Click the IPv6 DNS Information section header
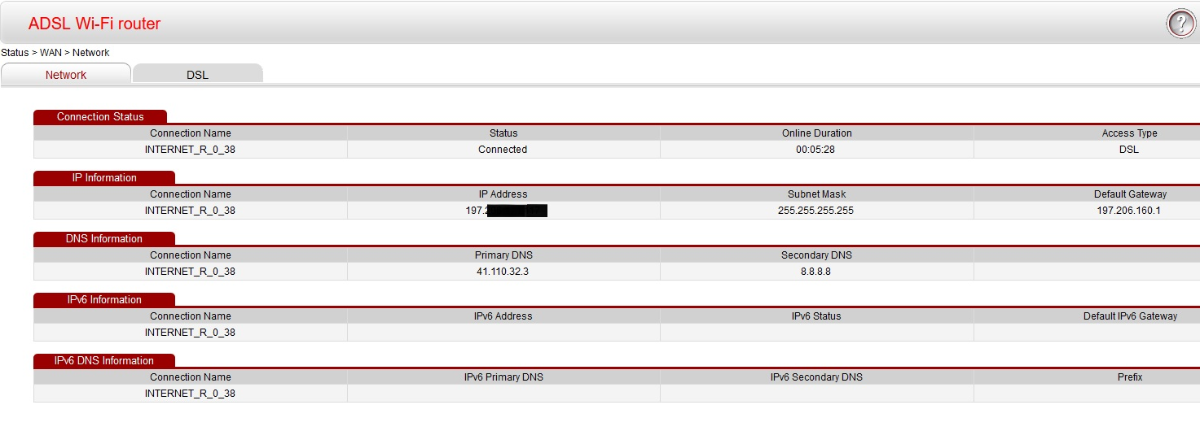Screen dimensions: 1200x431 tap(104, 361)
